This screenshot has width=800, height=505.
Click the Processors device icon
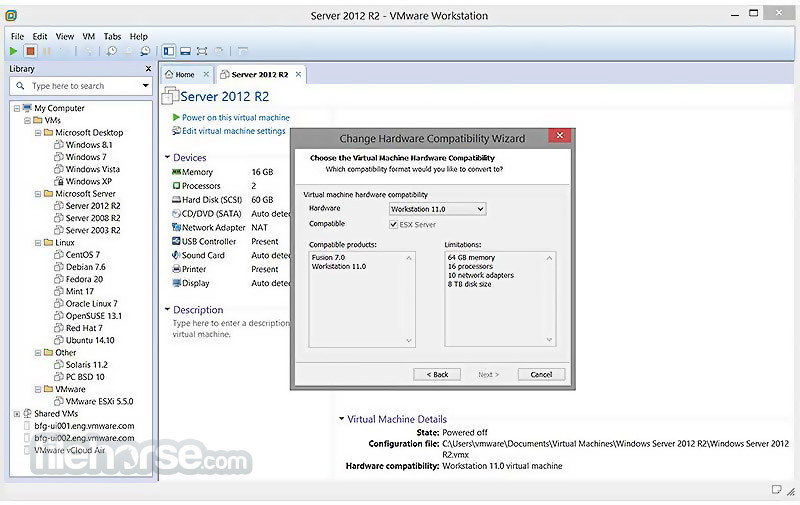tap(177, 186)
